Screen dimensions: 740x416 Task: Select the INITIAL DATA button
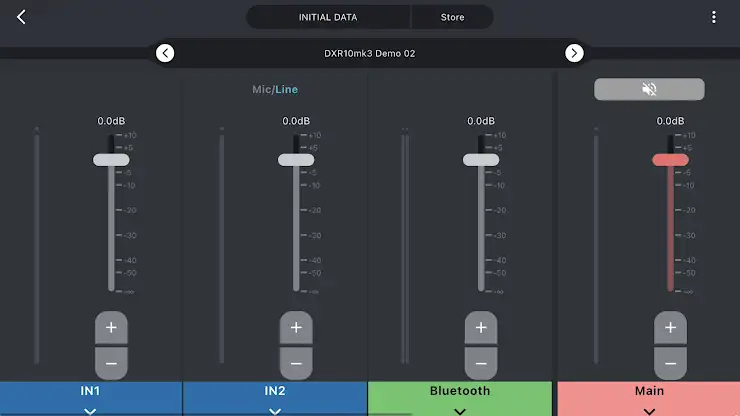tap(328, 17)
